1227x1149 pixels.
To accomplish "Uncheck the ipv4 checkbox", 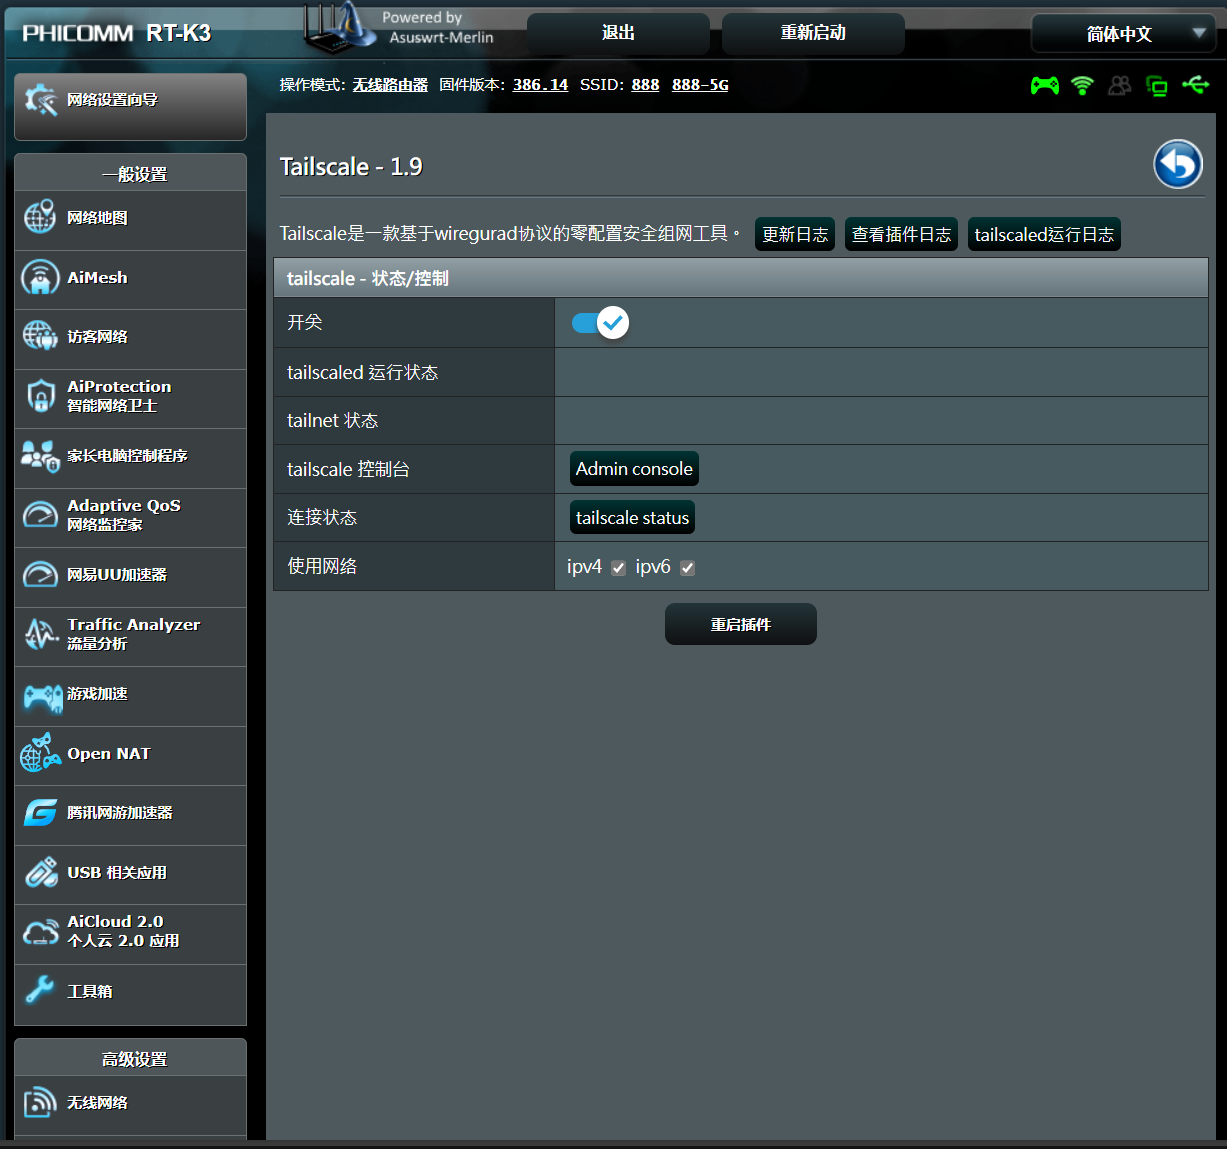I will (618, 568).
